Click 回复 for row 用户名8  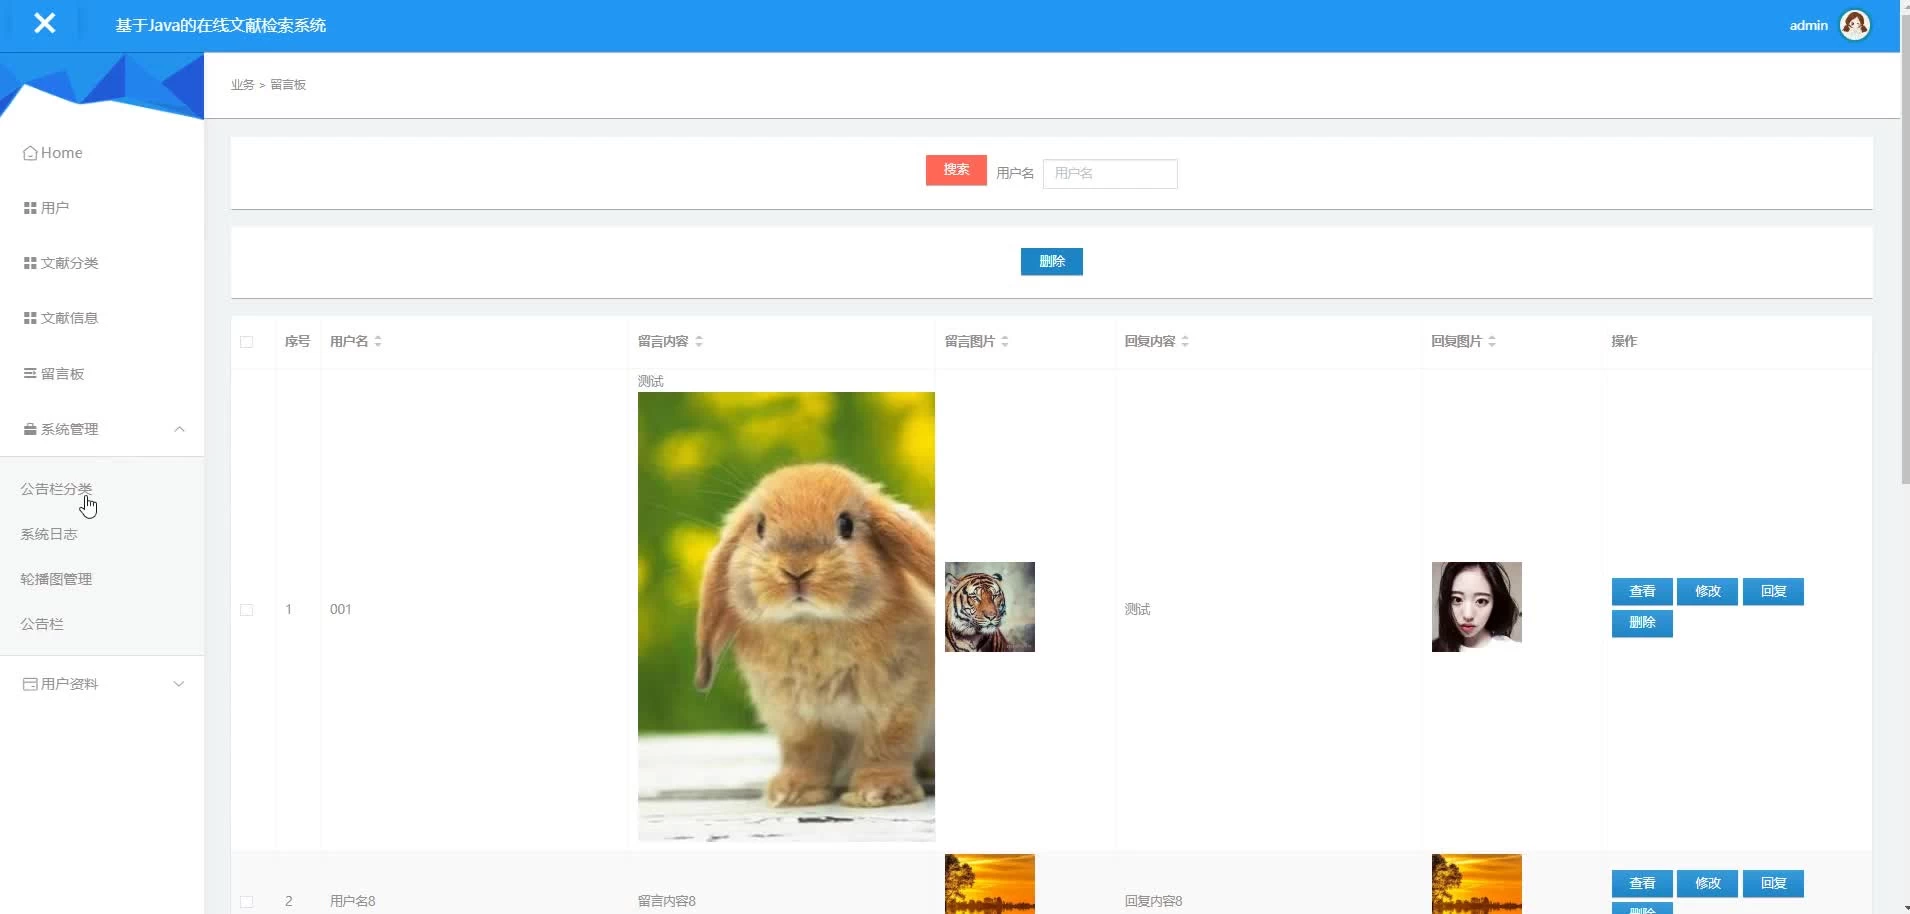[1774, 884]
